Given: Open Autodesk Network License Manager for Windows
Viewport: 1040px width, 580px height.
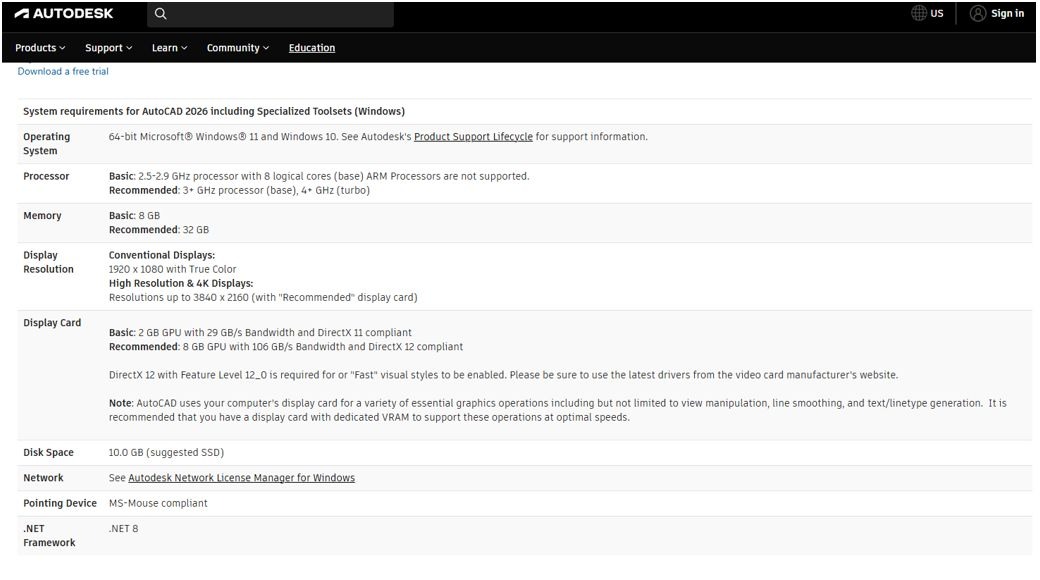Looking at the screenshot, I should (x=241, y=478).
